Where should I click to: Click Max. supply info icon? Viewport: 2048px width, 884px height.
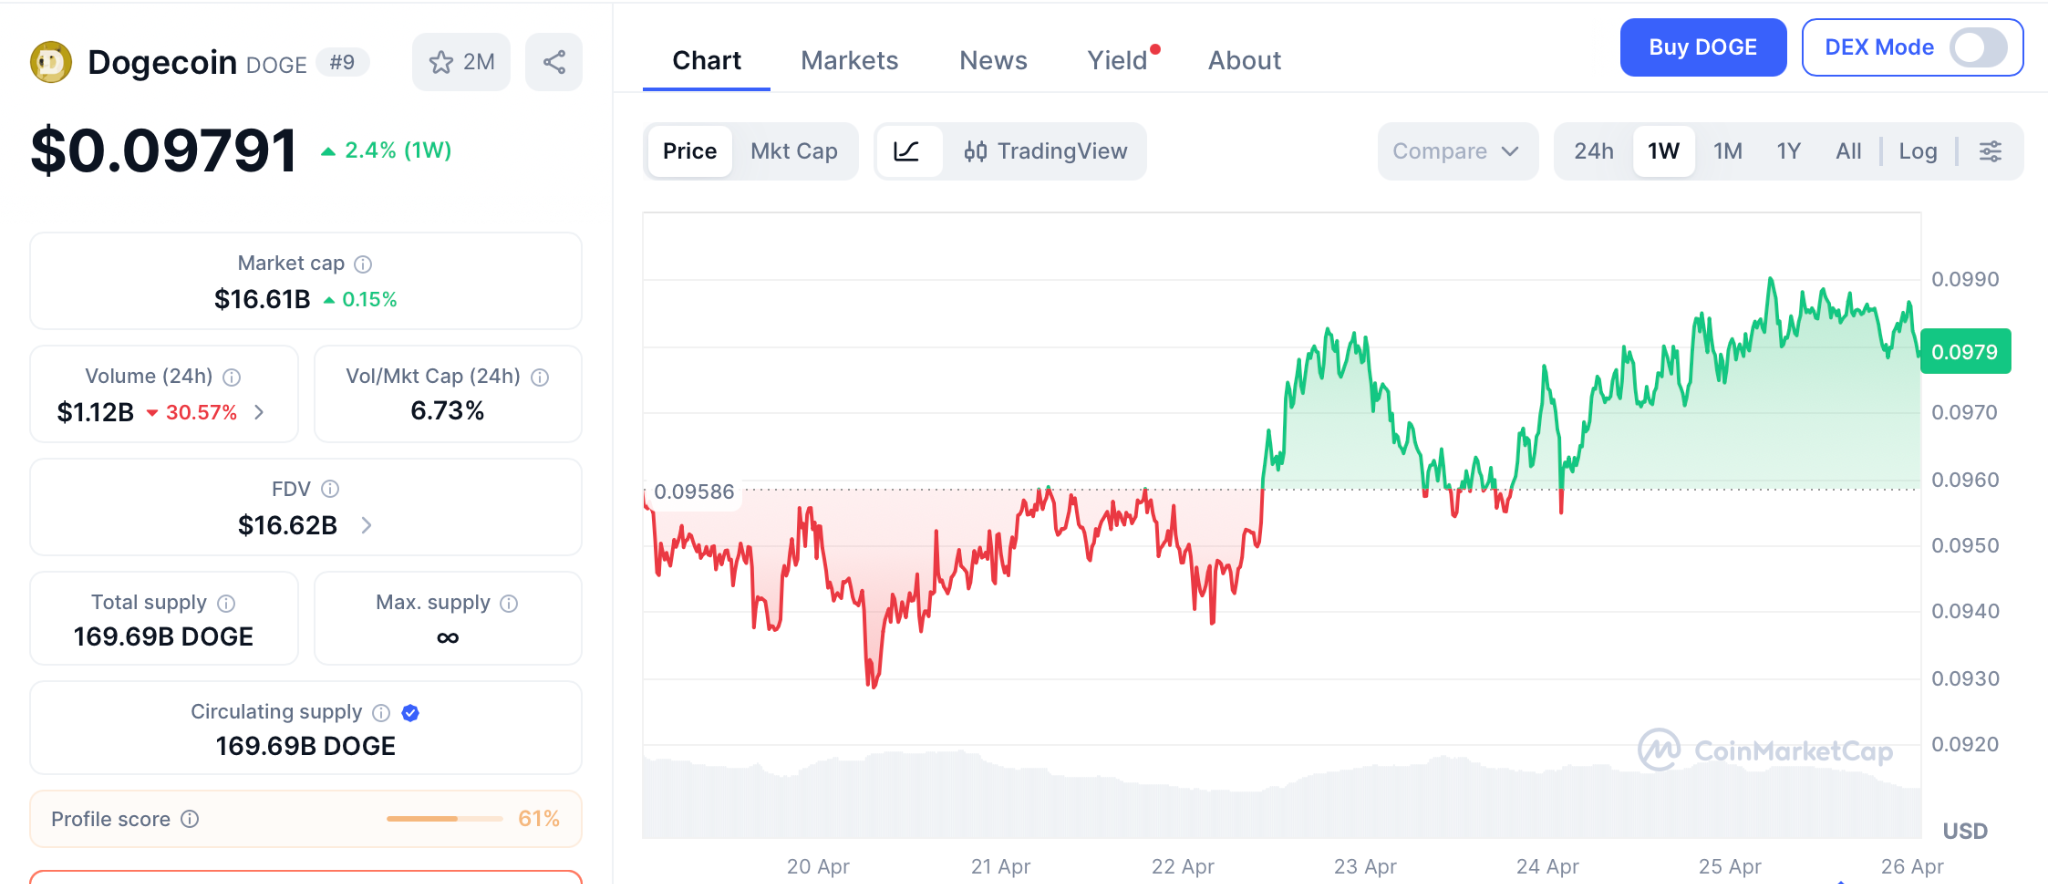509,603
